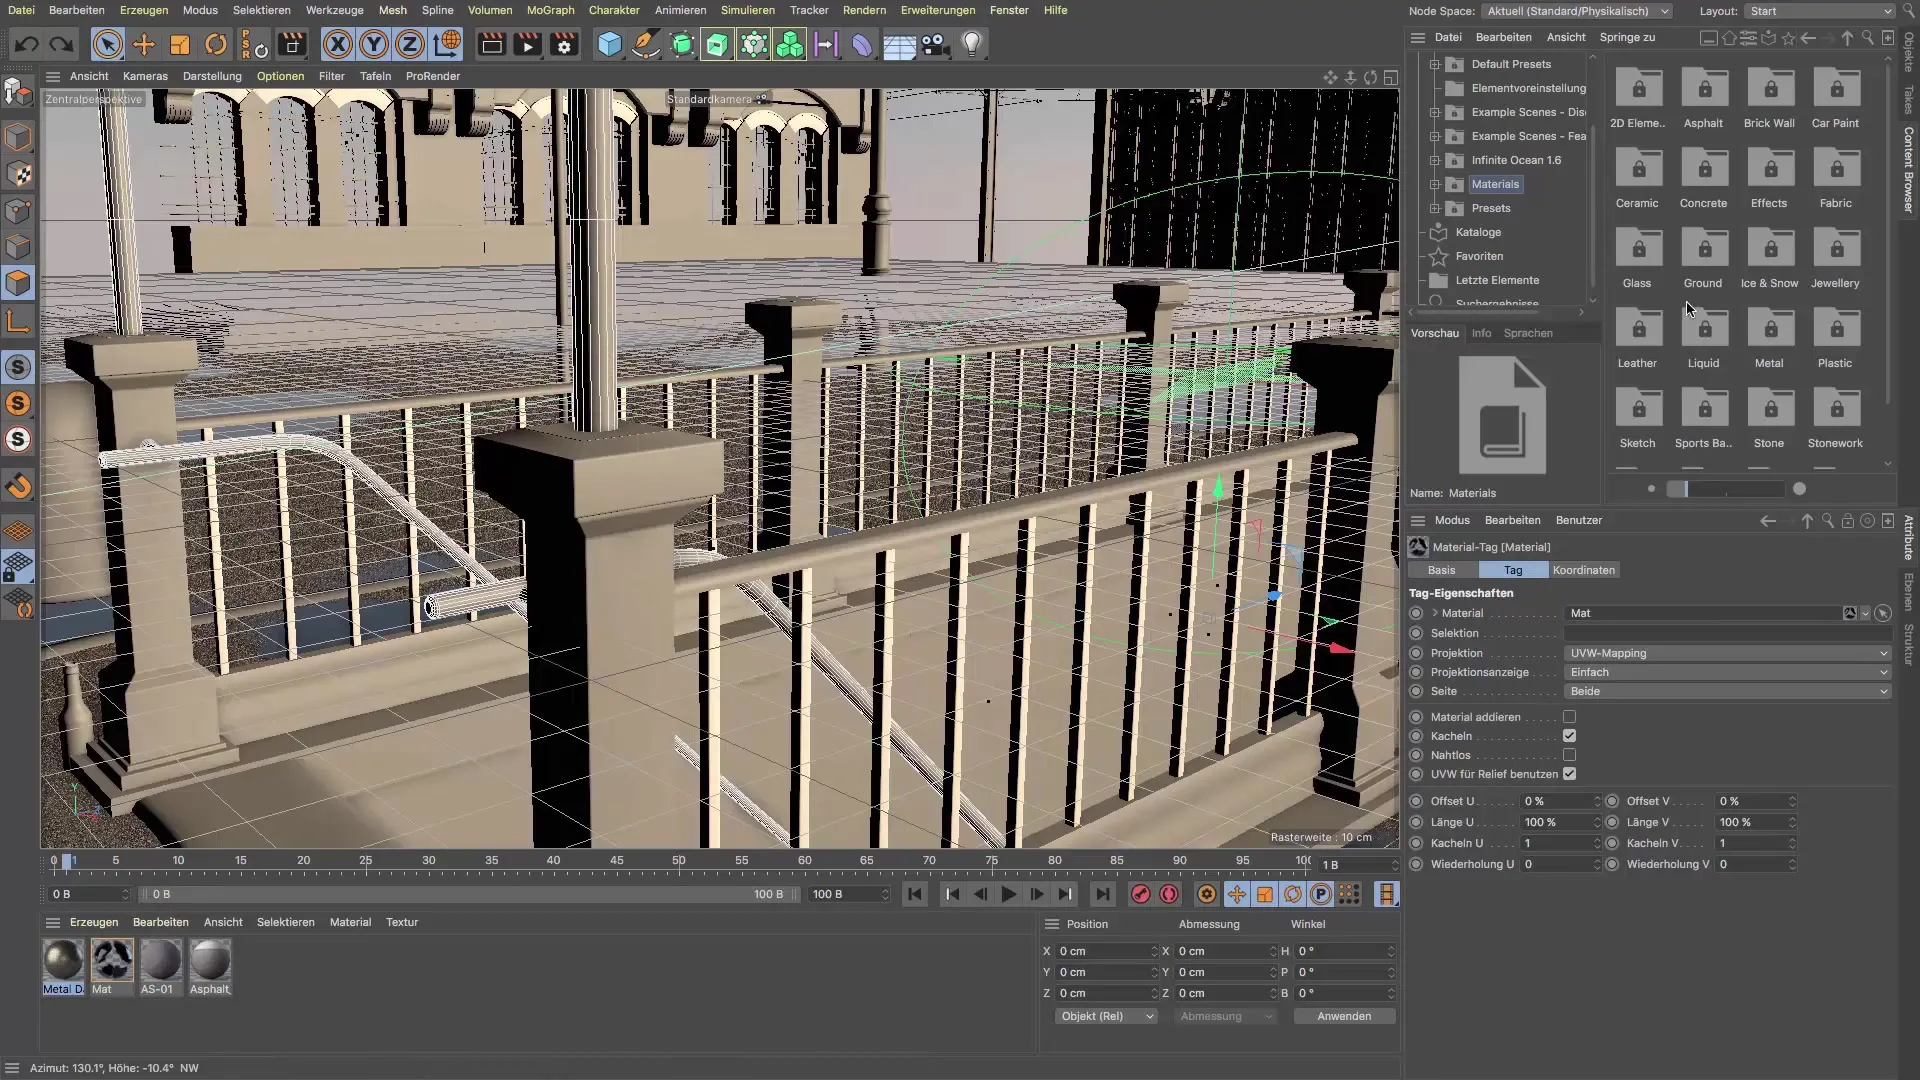Viewport: 1920px width, 1080px height.
Task: Open the Simulieren menu
Action: point(748,10)
